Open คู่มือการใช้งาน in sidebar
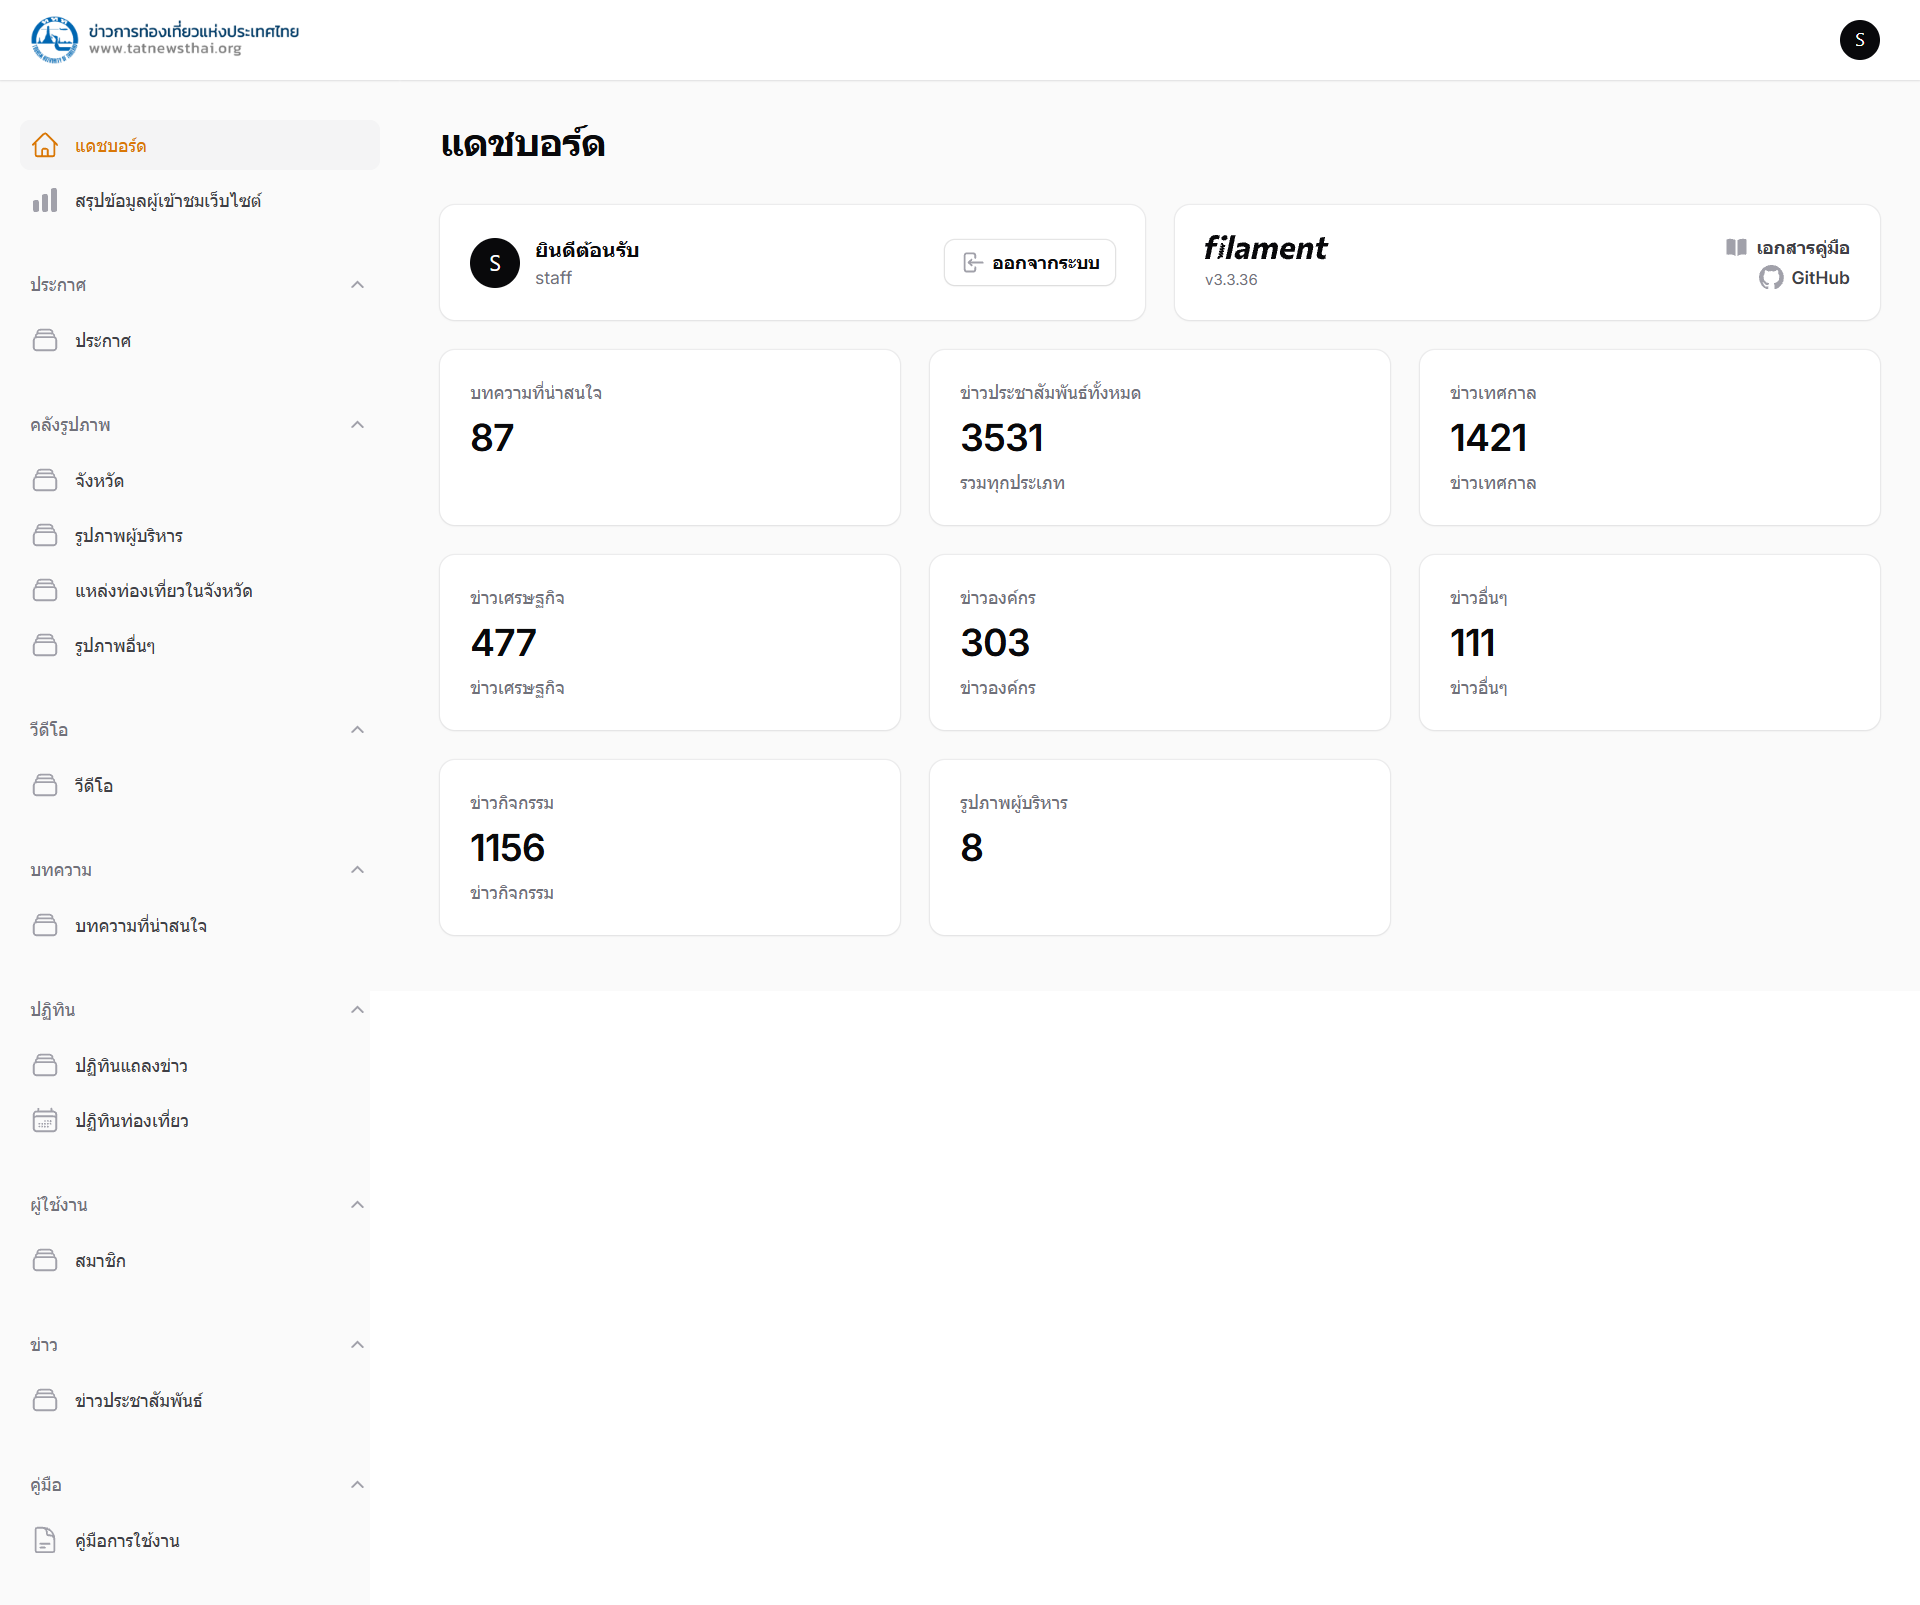 point(200,1540)
